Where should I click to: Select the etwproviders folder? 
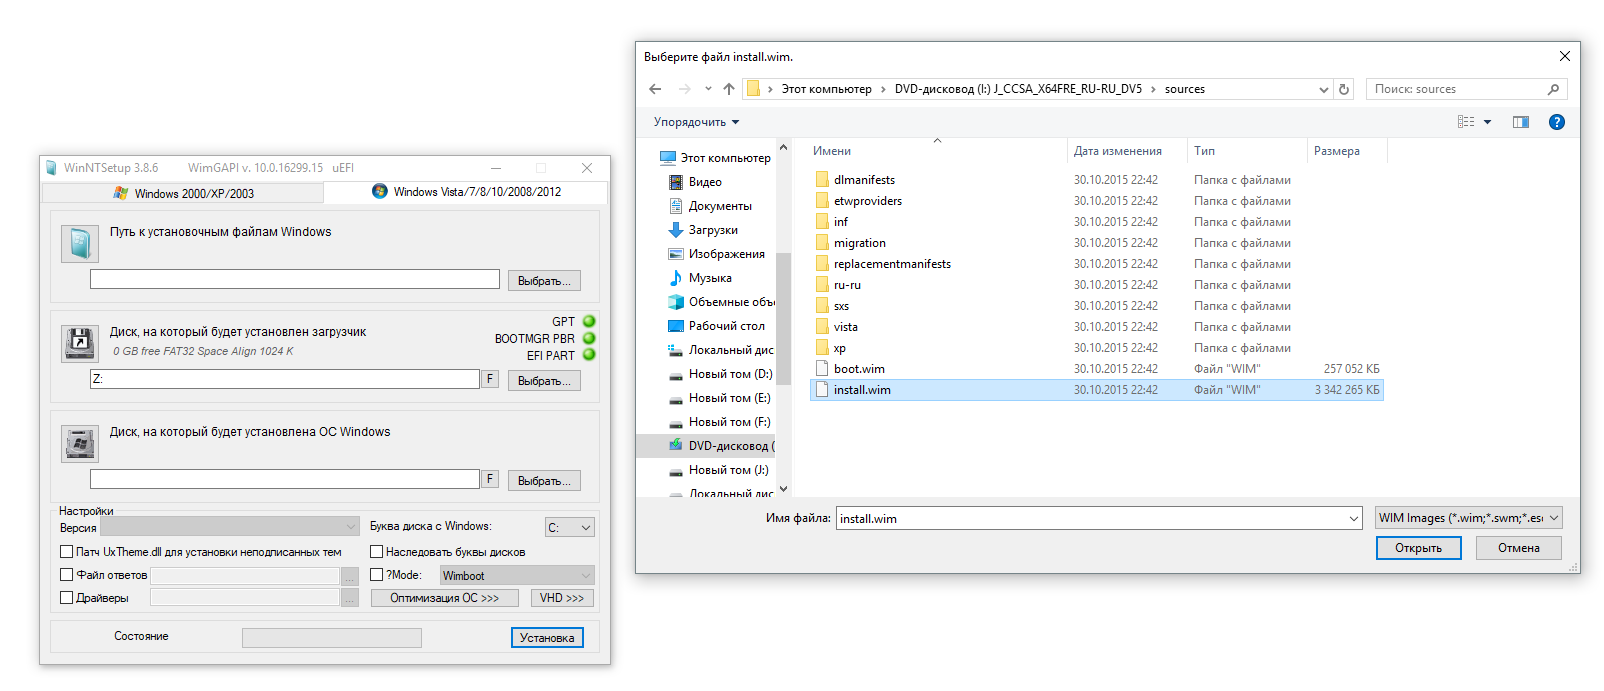pyautogui.click(x=868, y=201)
